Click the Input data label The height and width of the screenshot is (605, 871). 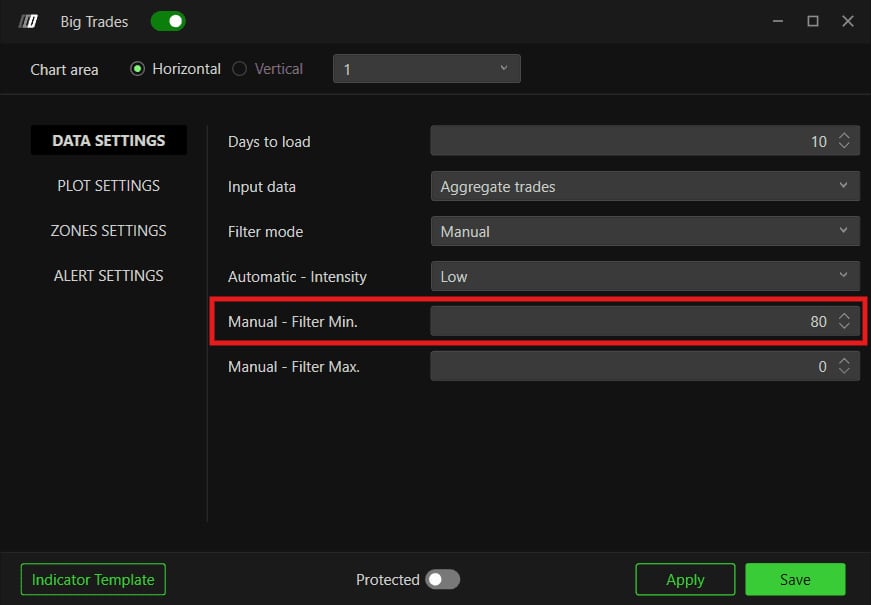tap(262, 187)
